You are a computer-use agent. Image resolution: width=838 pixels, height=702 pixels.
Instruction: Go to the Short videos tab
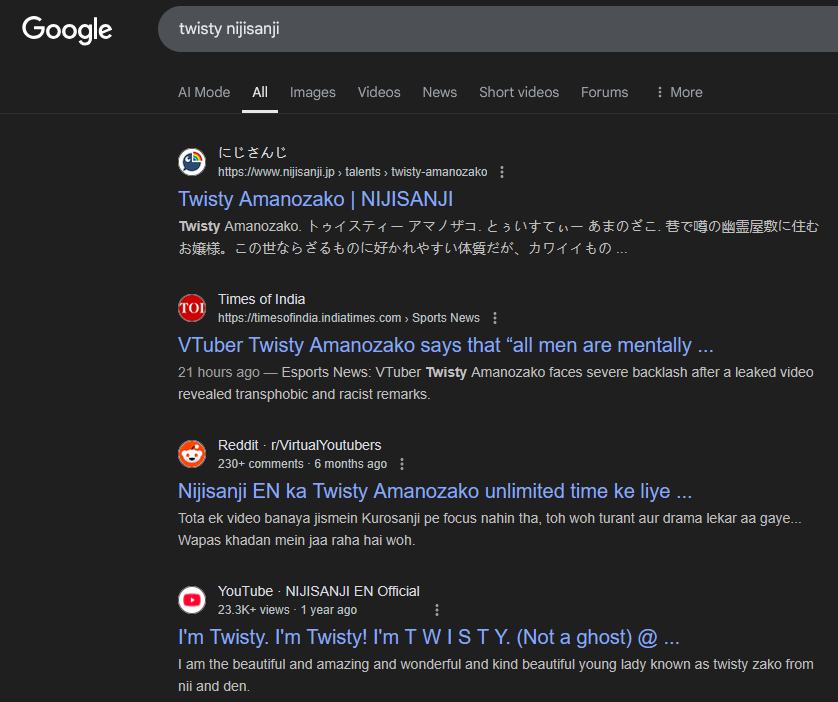519,92
